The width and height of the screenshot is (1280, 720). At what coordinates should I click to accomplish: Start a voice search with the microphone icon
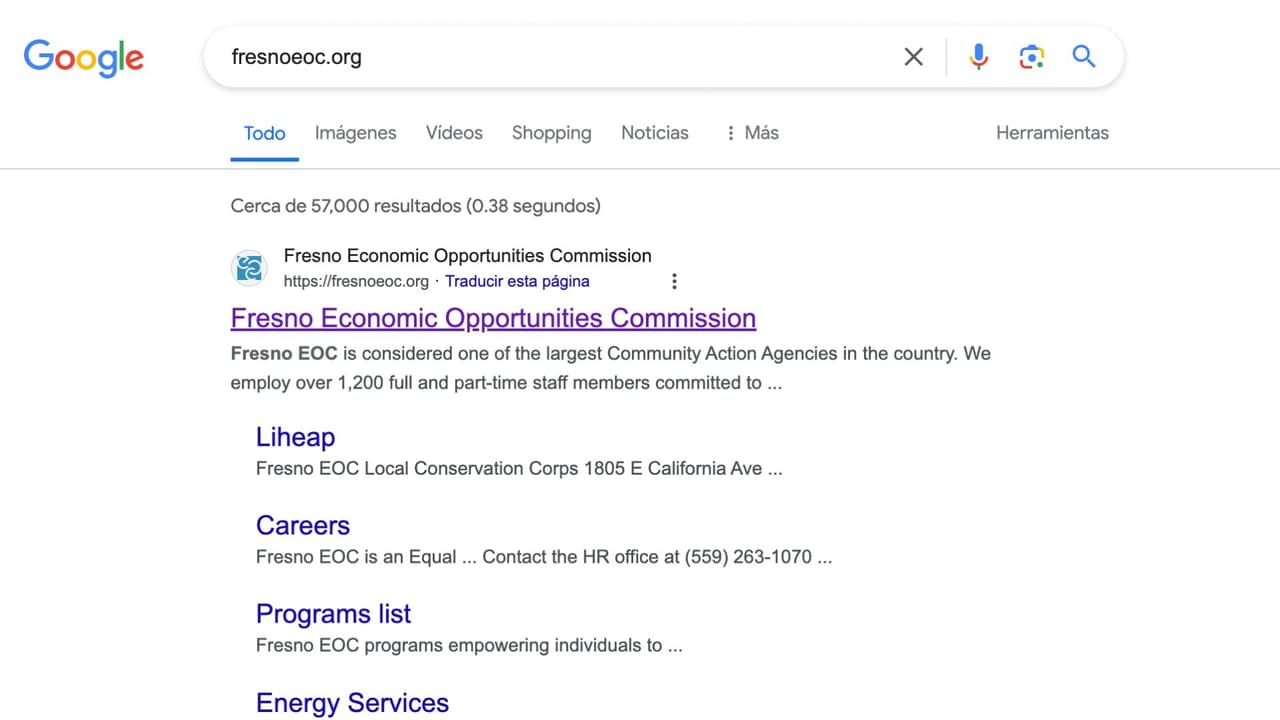978,57
